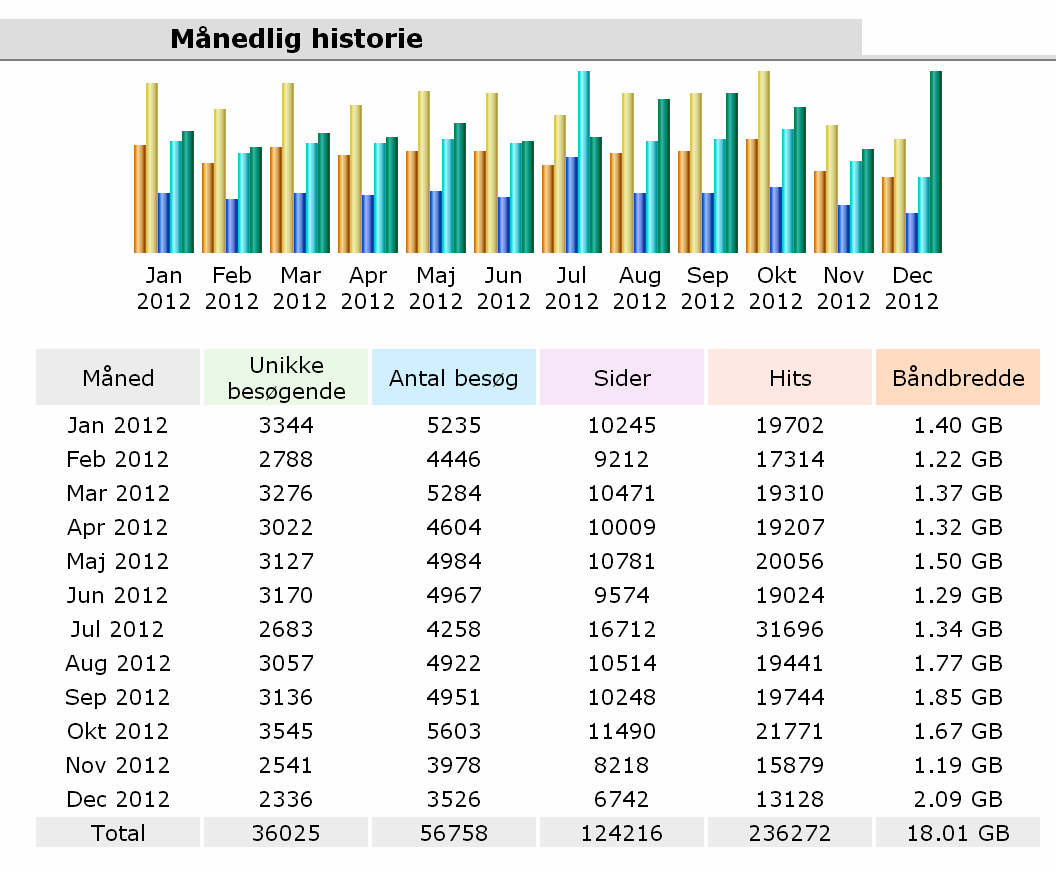The height and width of the screenshot is (872, 1056).
Task: Click the 'Total' row label
Action: tap(118, 833)
